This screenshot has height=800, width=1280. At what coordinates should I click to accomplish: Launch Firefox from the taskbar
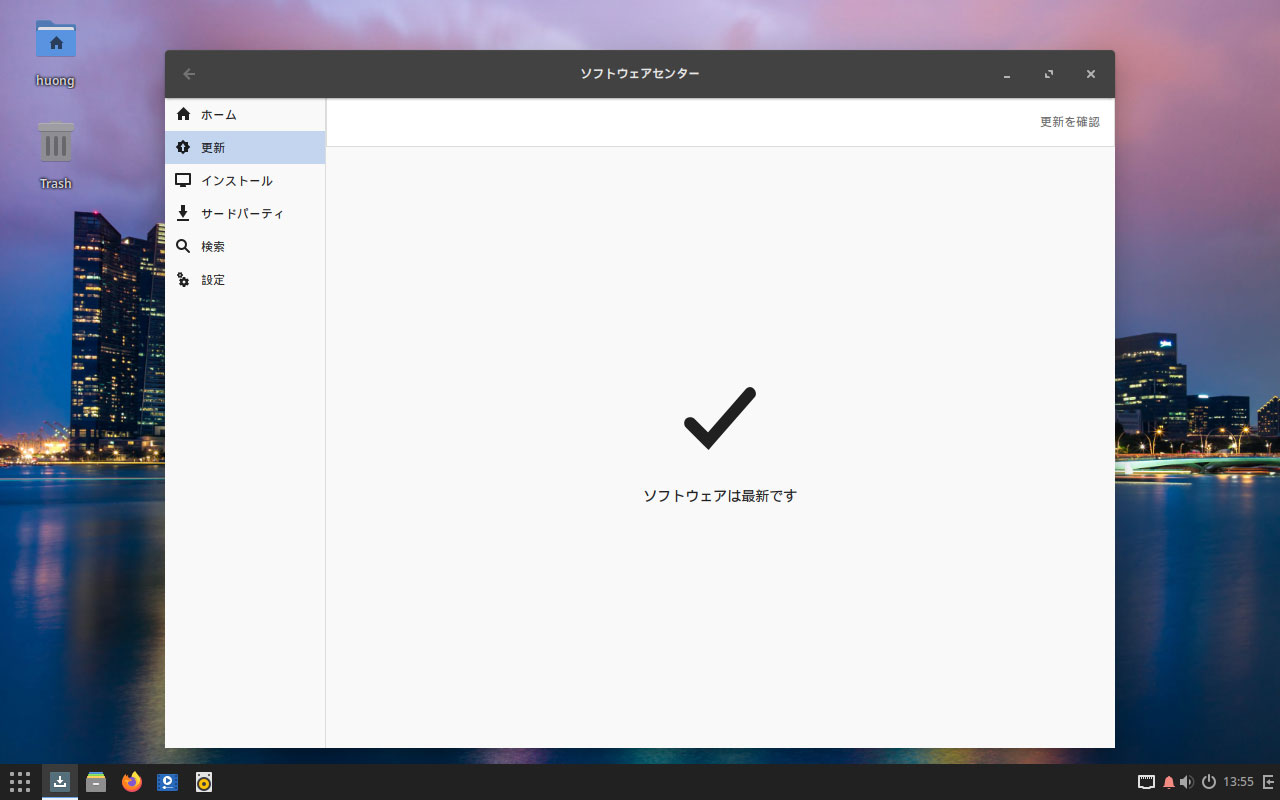(132, 782)
